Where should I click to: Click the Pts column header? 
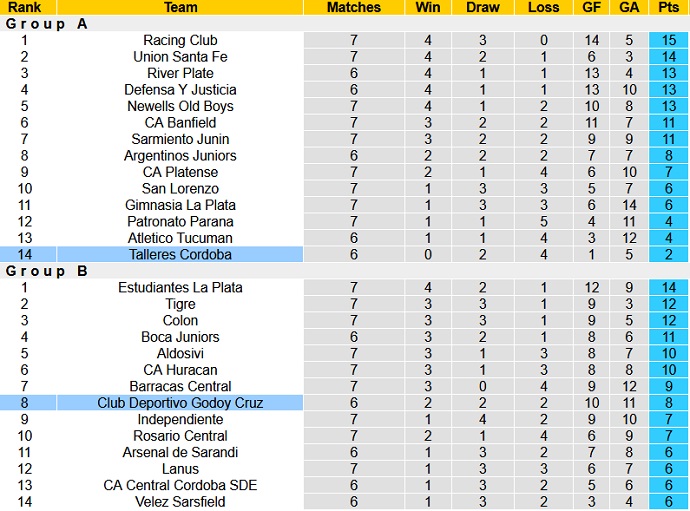[668, 7]
